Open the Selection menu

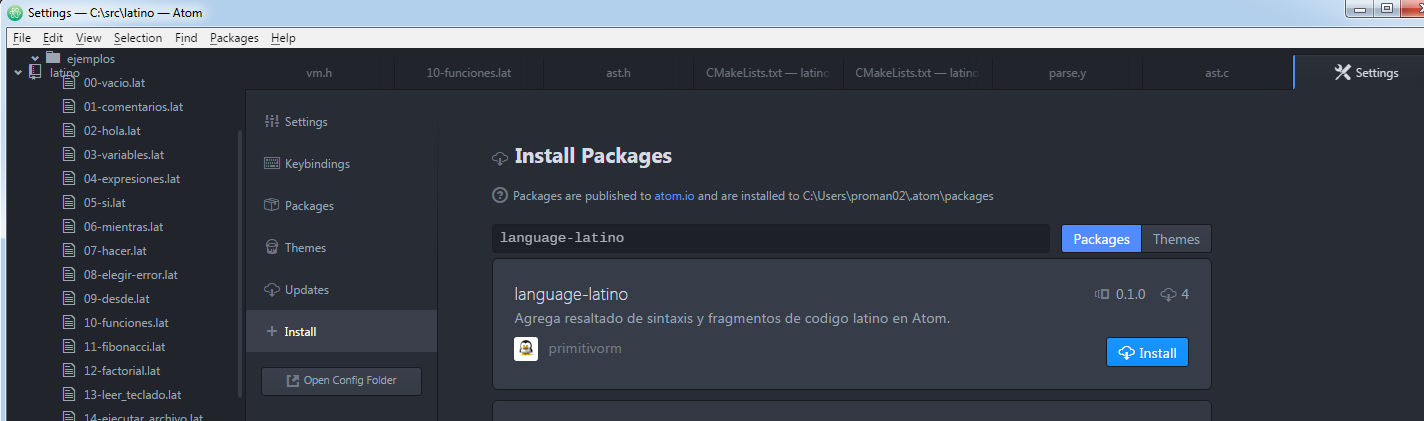[x=138, y=38]
